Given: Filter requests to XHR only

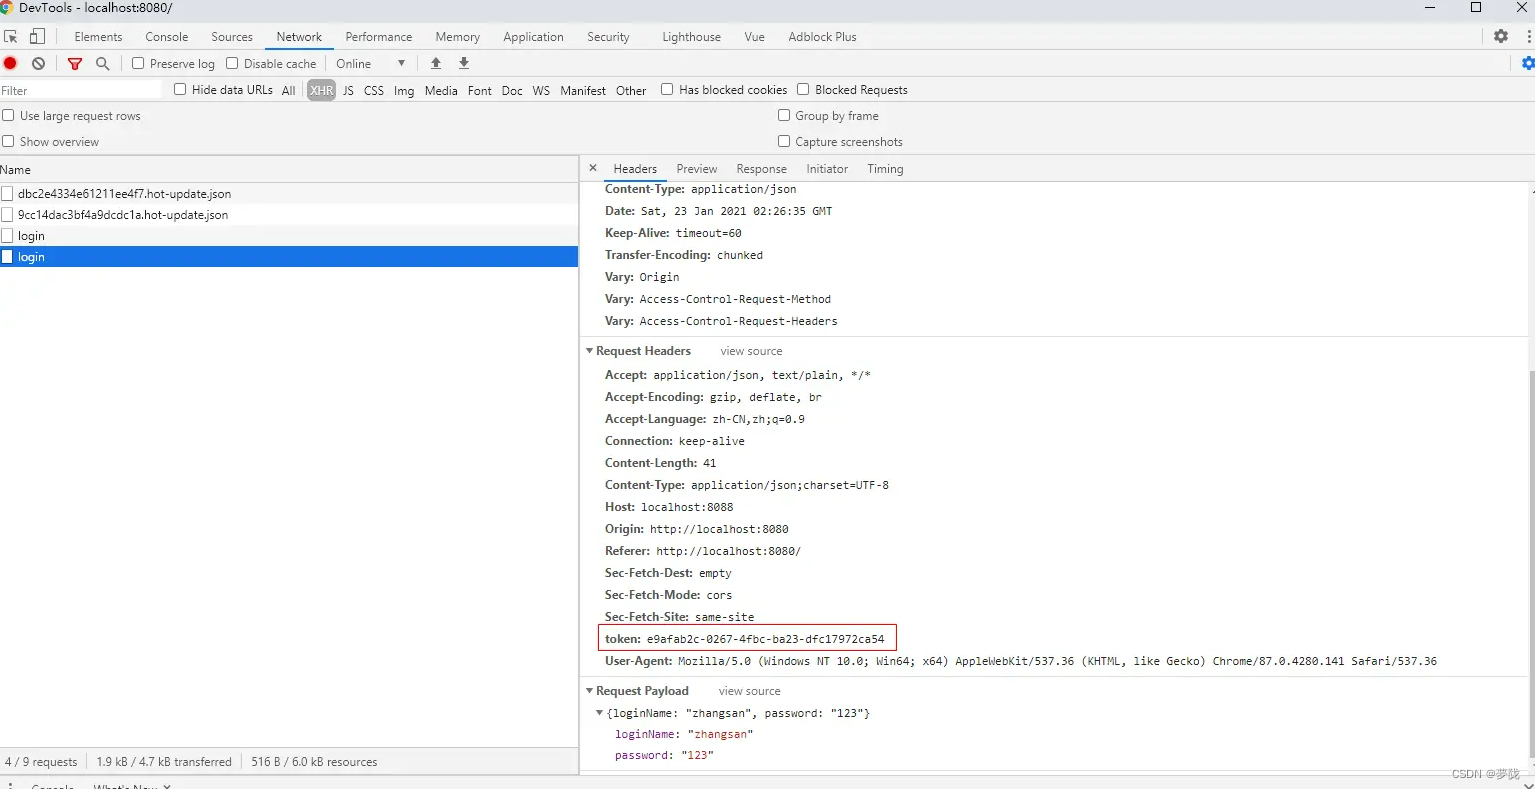Looking at the screenshot, I should pyautogui.click(x=321, y=90).
